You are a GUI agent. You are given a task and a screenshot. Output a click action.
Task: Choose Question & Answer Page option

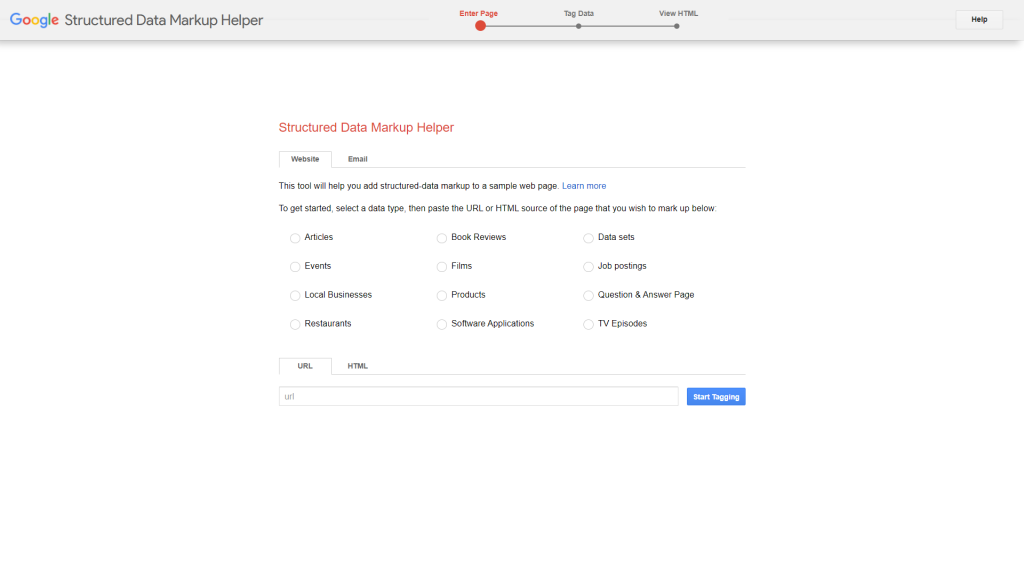(588, 296)
